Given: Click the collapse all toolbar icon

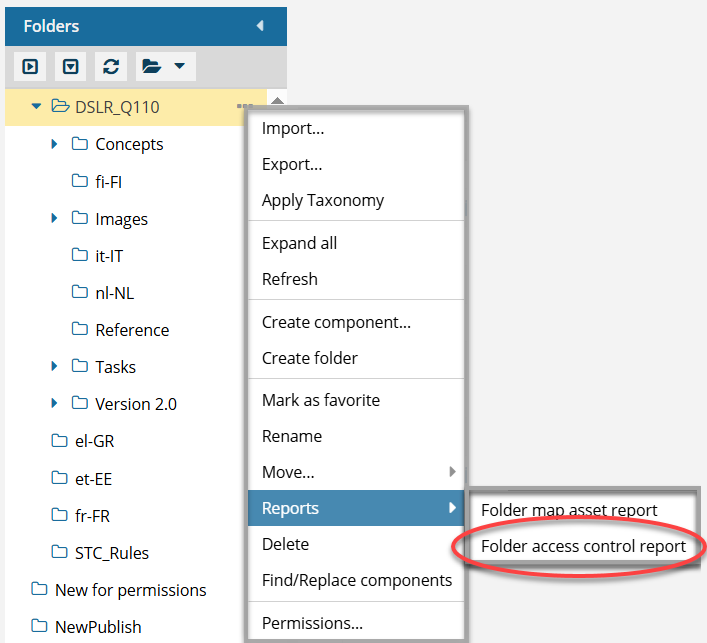Looking at the screenshot, I should 70,67.
